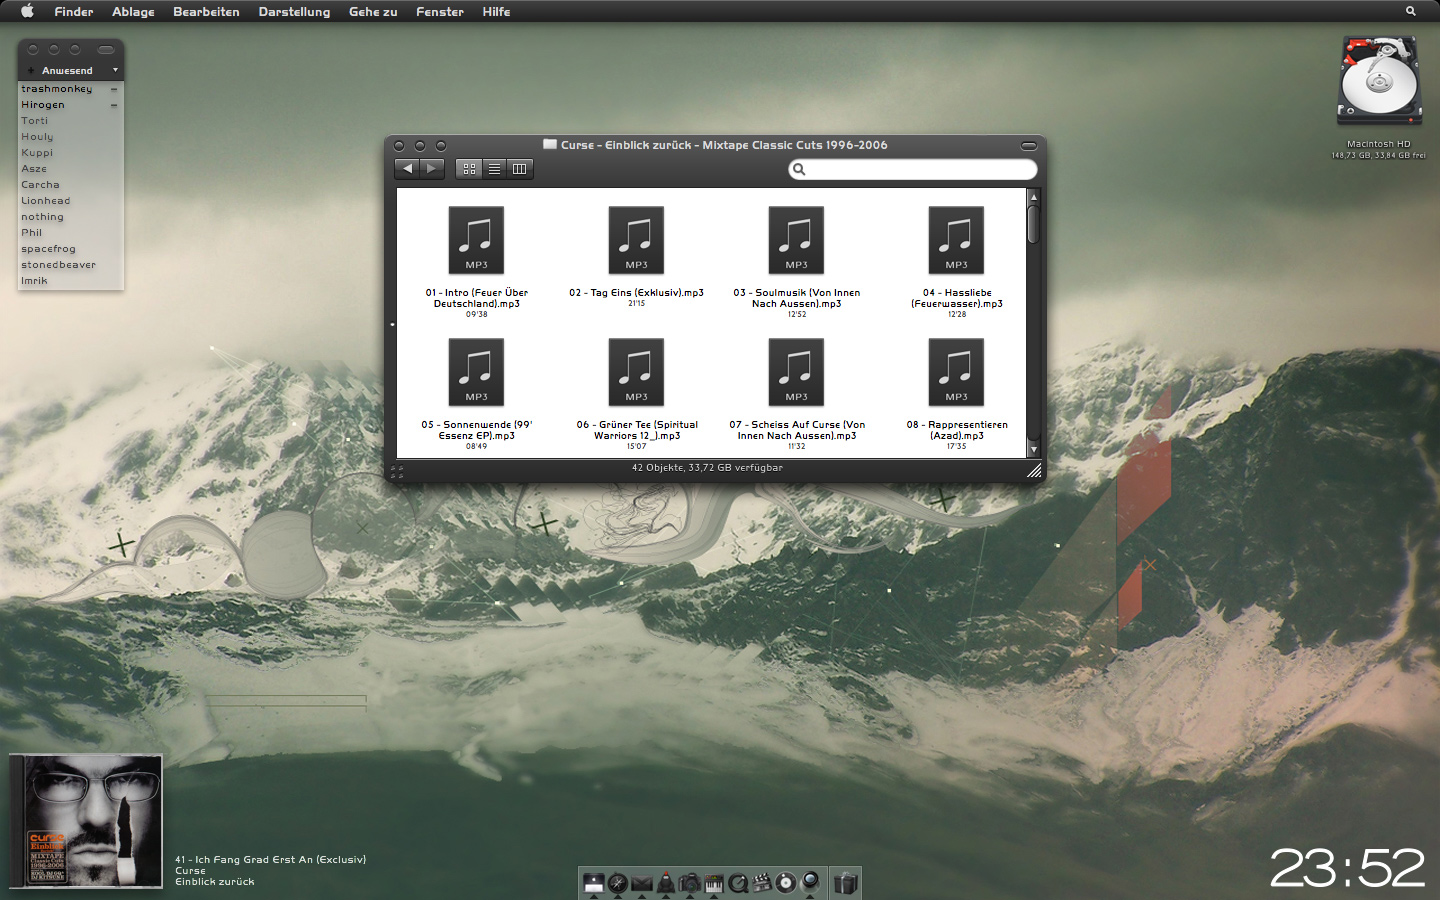This screenshot has height=900, width=1440.
Task: Collapse trashmonkey with its minus indicator
Action: [113, 89]
